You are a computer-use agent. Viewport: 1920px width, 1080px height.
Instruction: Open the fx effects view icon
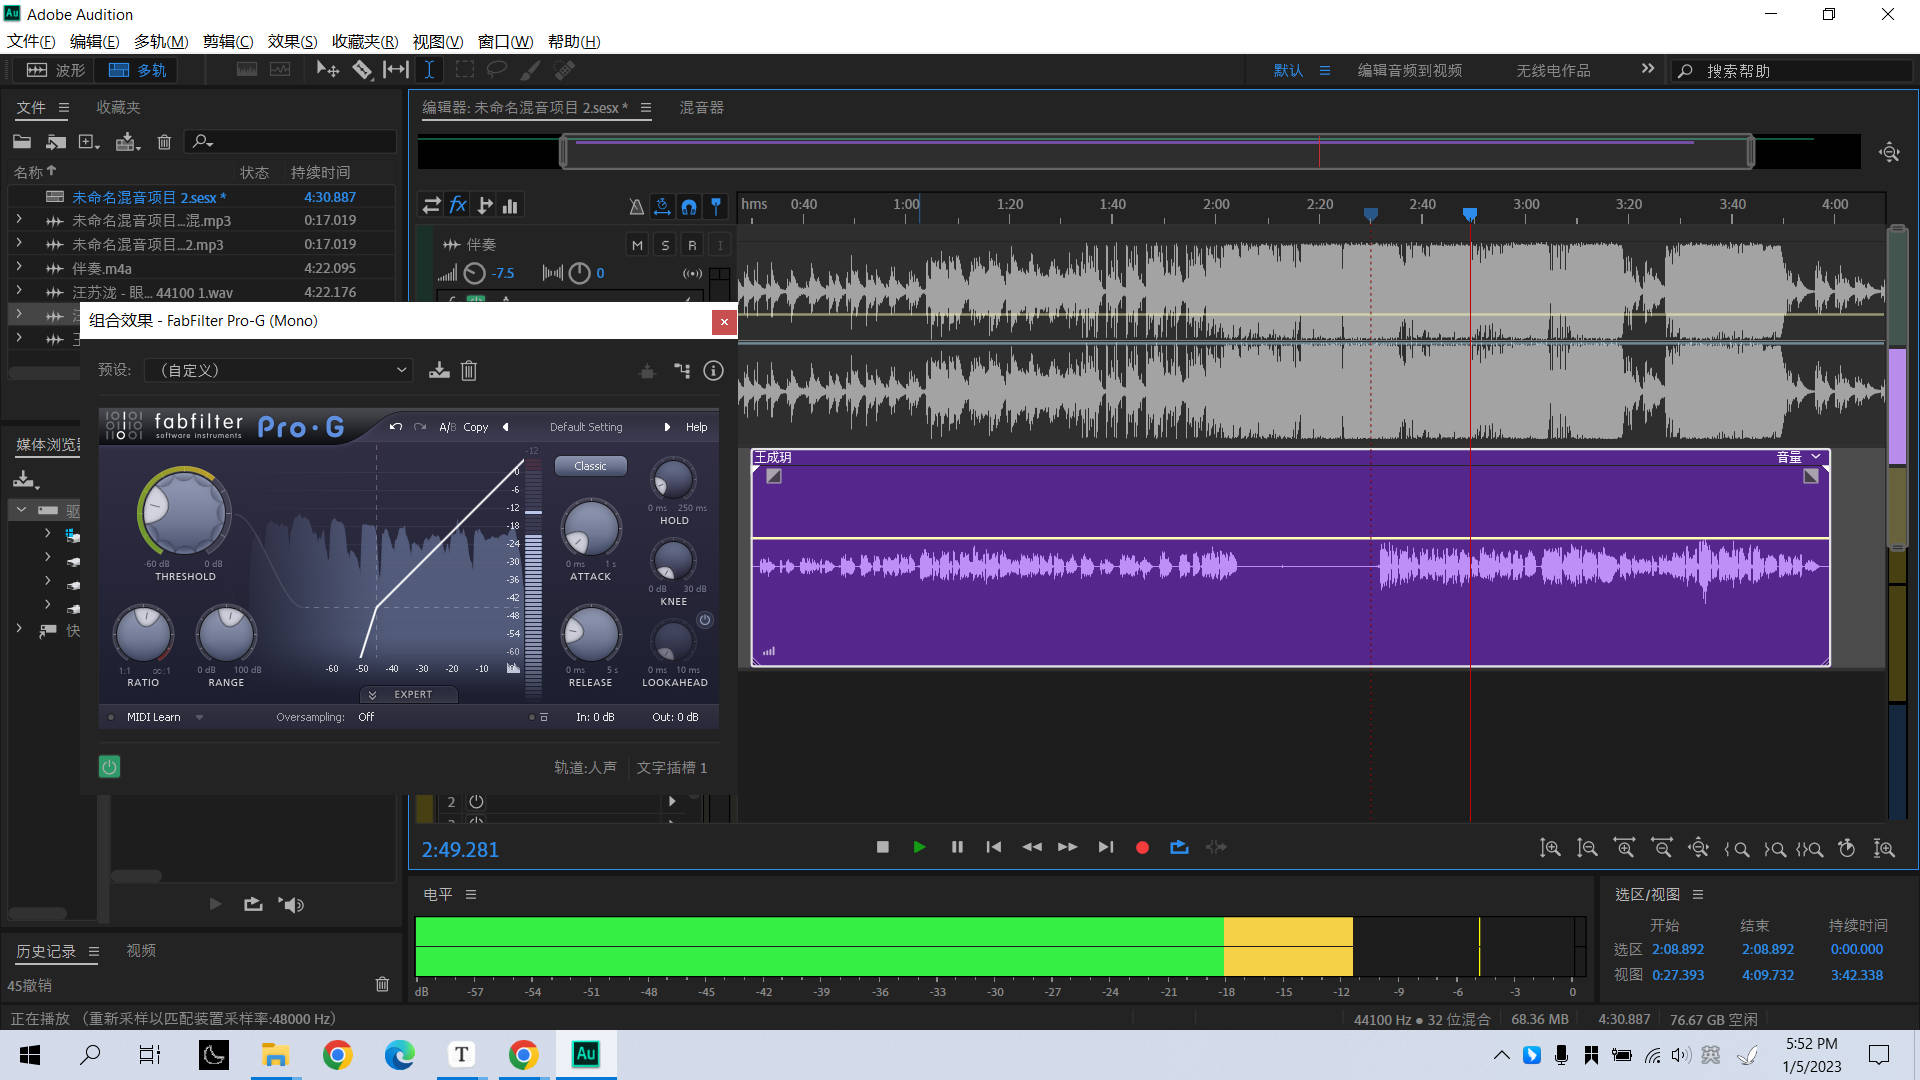point(458,205)
